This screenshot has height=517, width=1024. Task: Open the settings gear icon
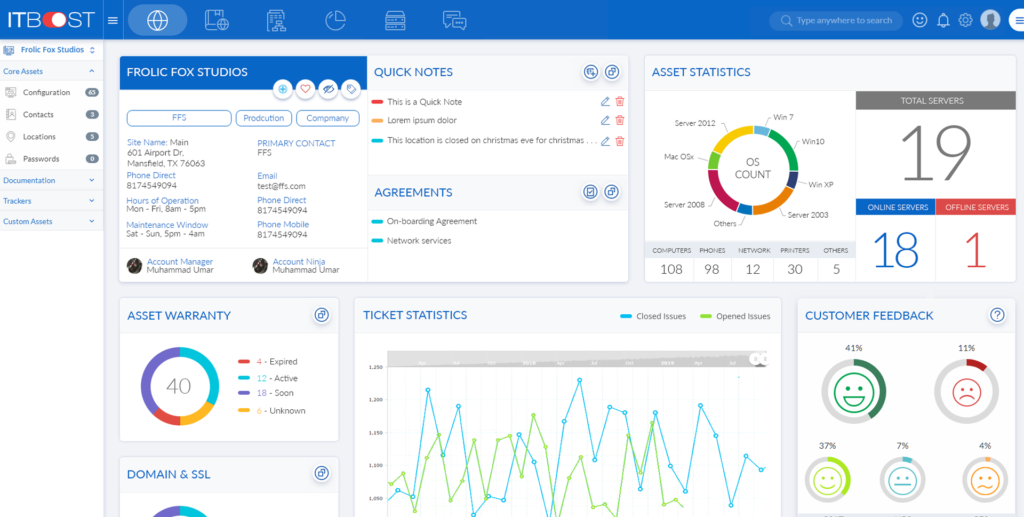coord(965,20)
